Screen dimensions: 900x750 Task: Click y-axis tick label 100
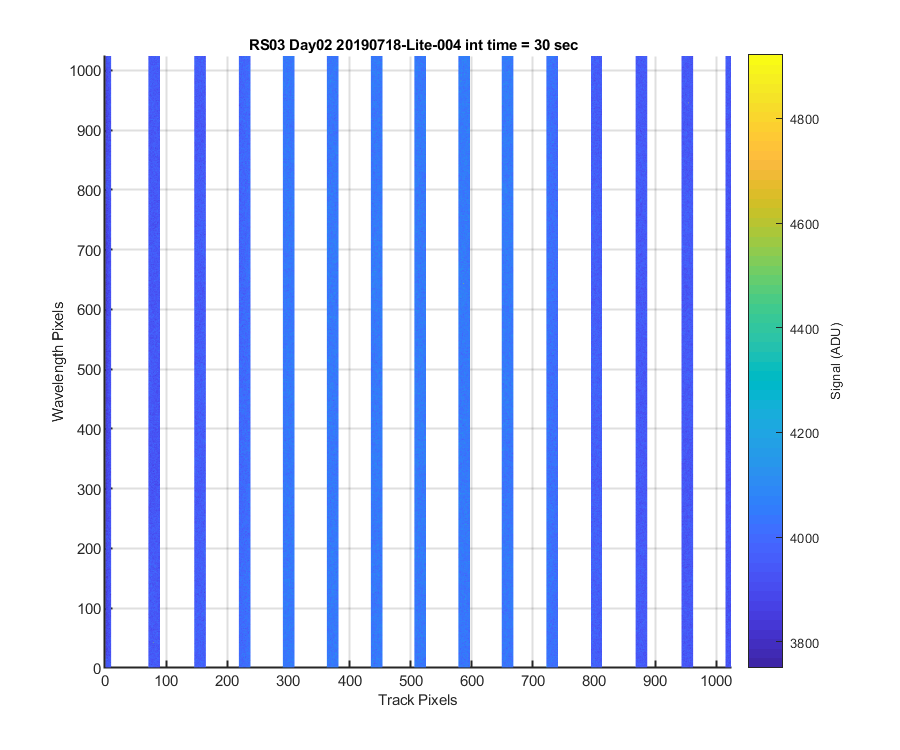pos(89,609)
